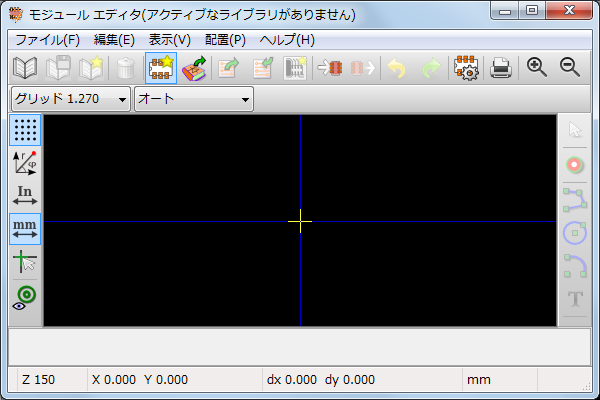Screen dimensions: 600x400
Task: Zoom in with the magnifier plus icon
Action: (537, 68)
